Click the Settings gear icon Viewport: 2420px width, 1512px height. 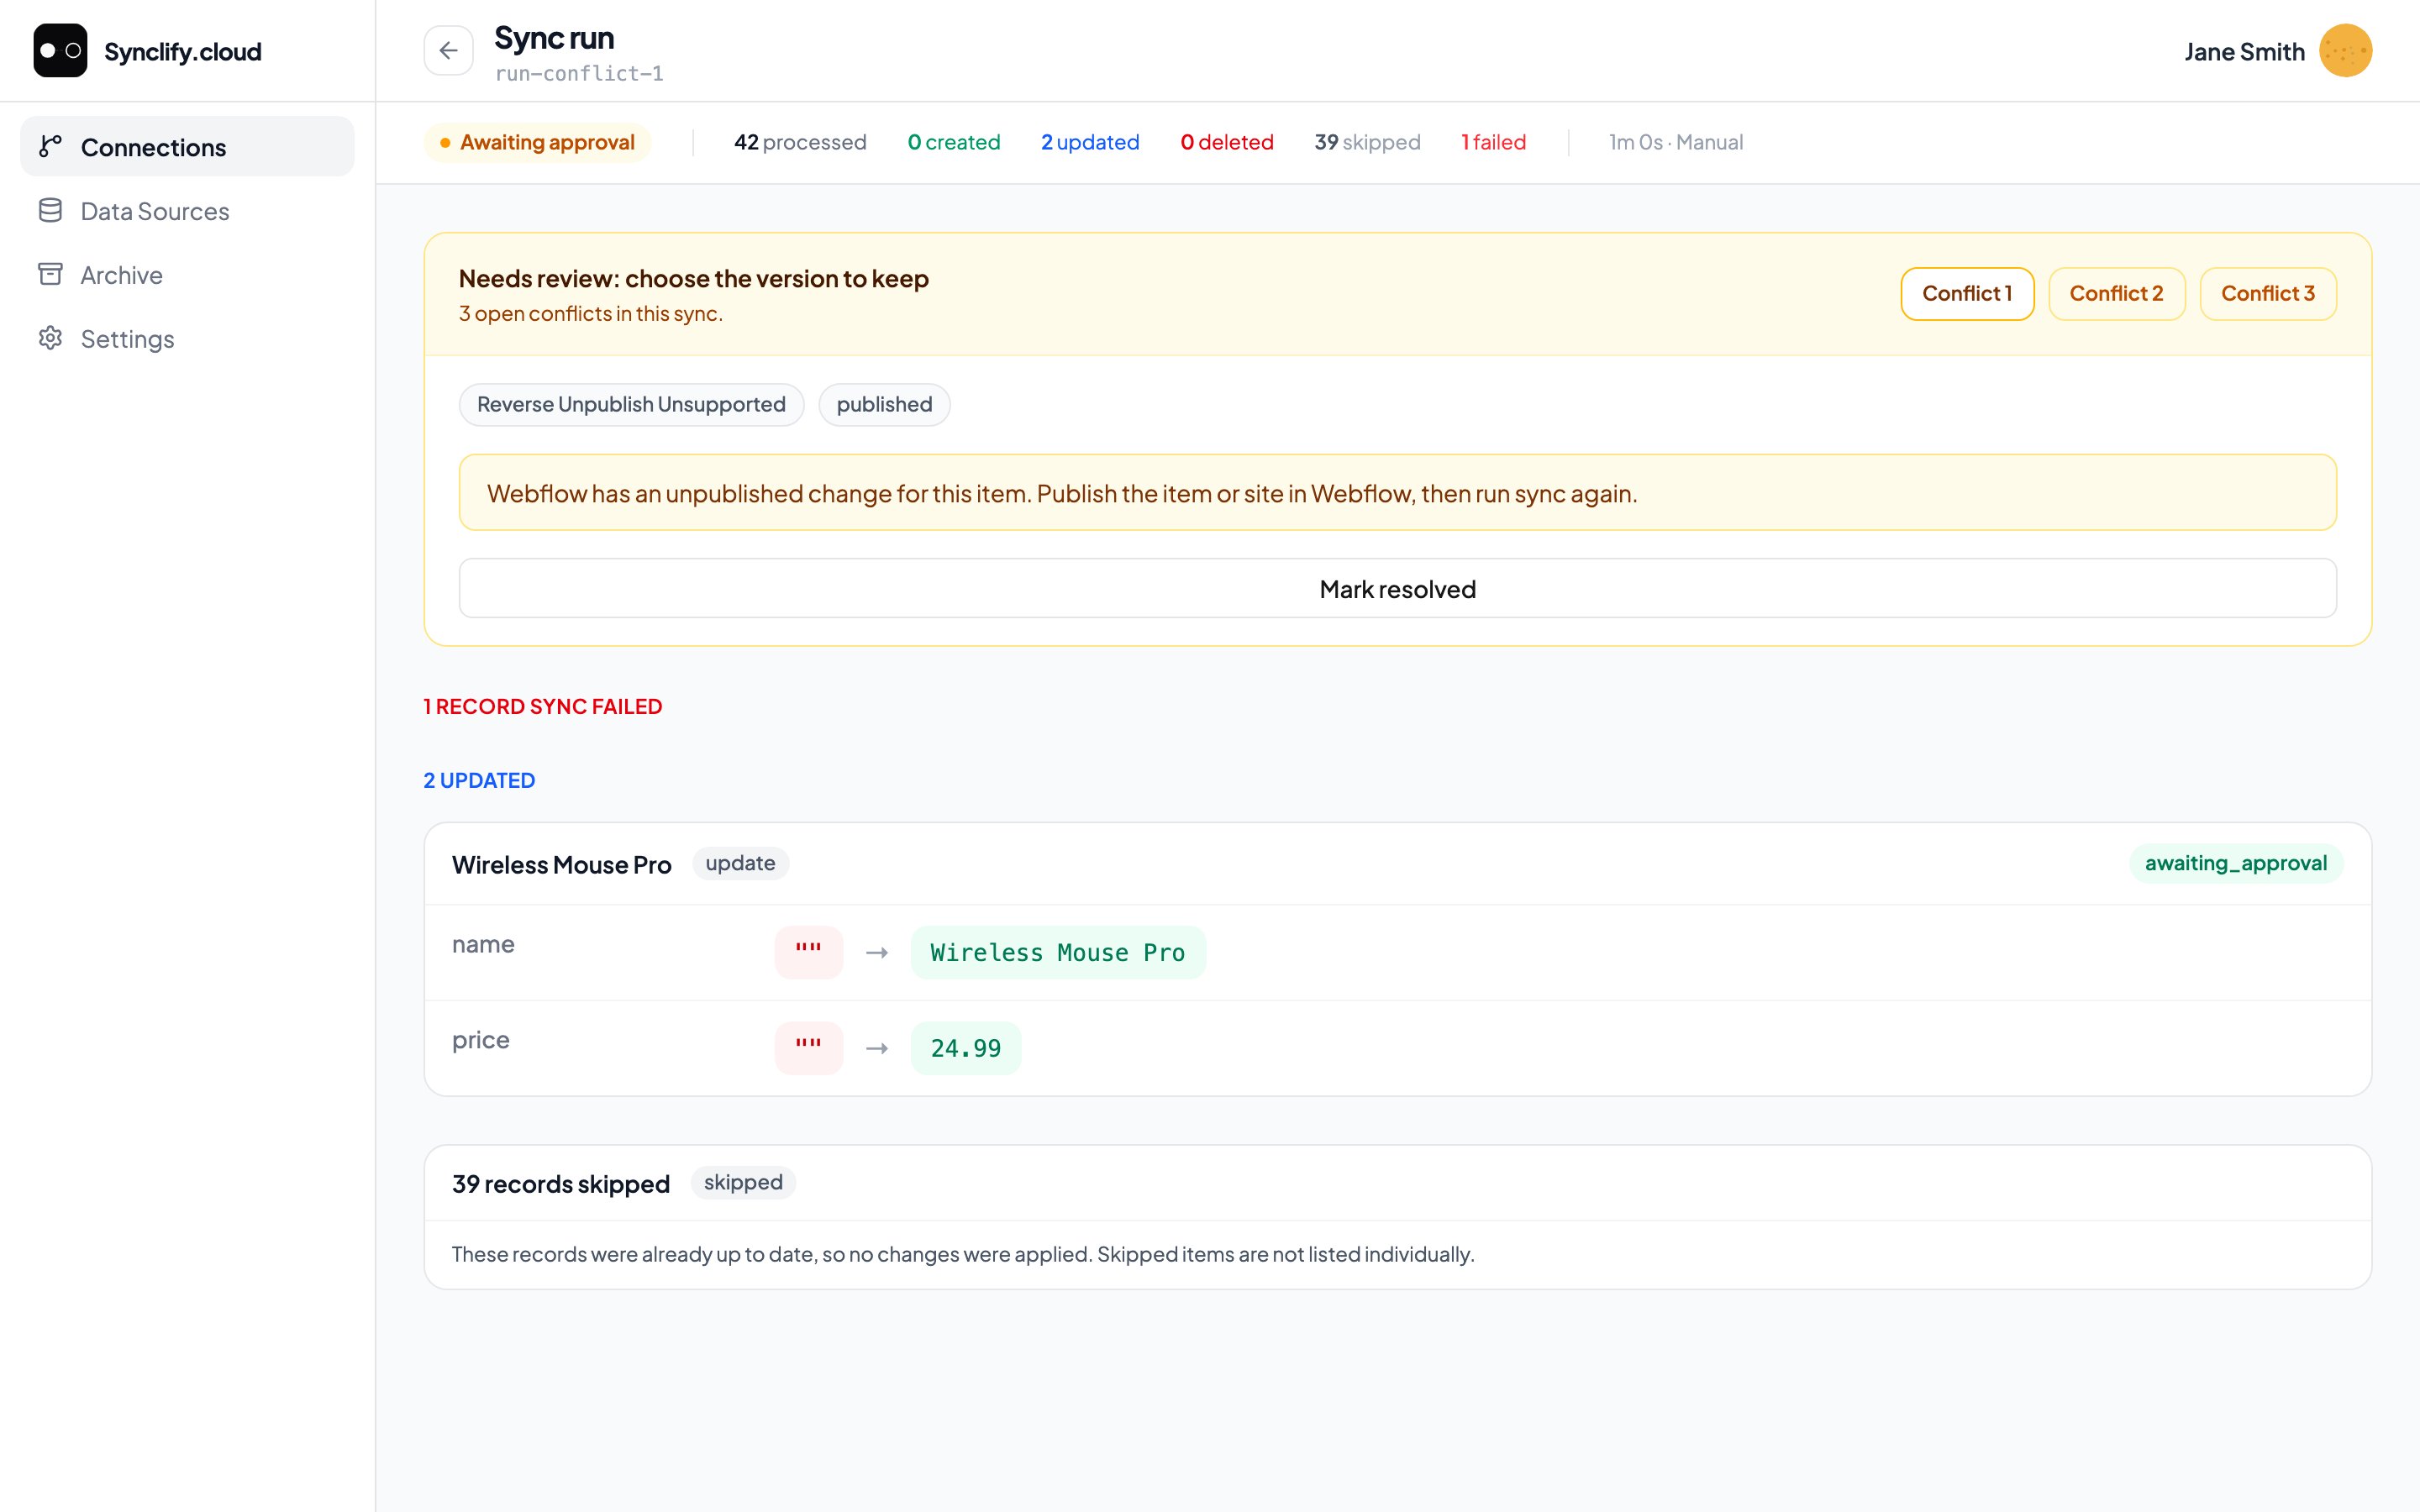50,339
